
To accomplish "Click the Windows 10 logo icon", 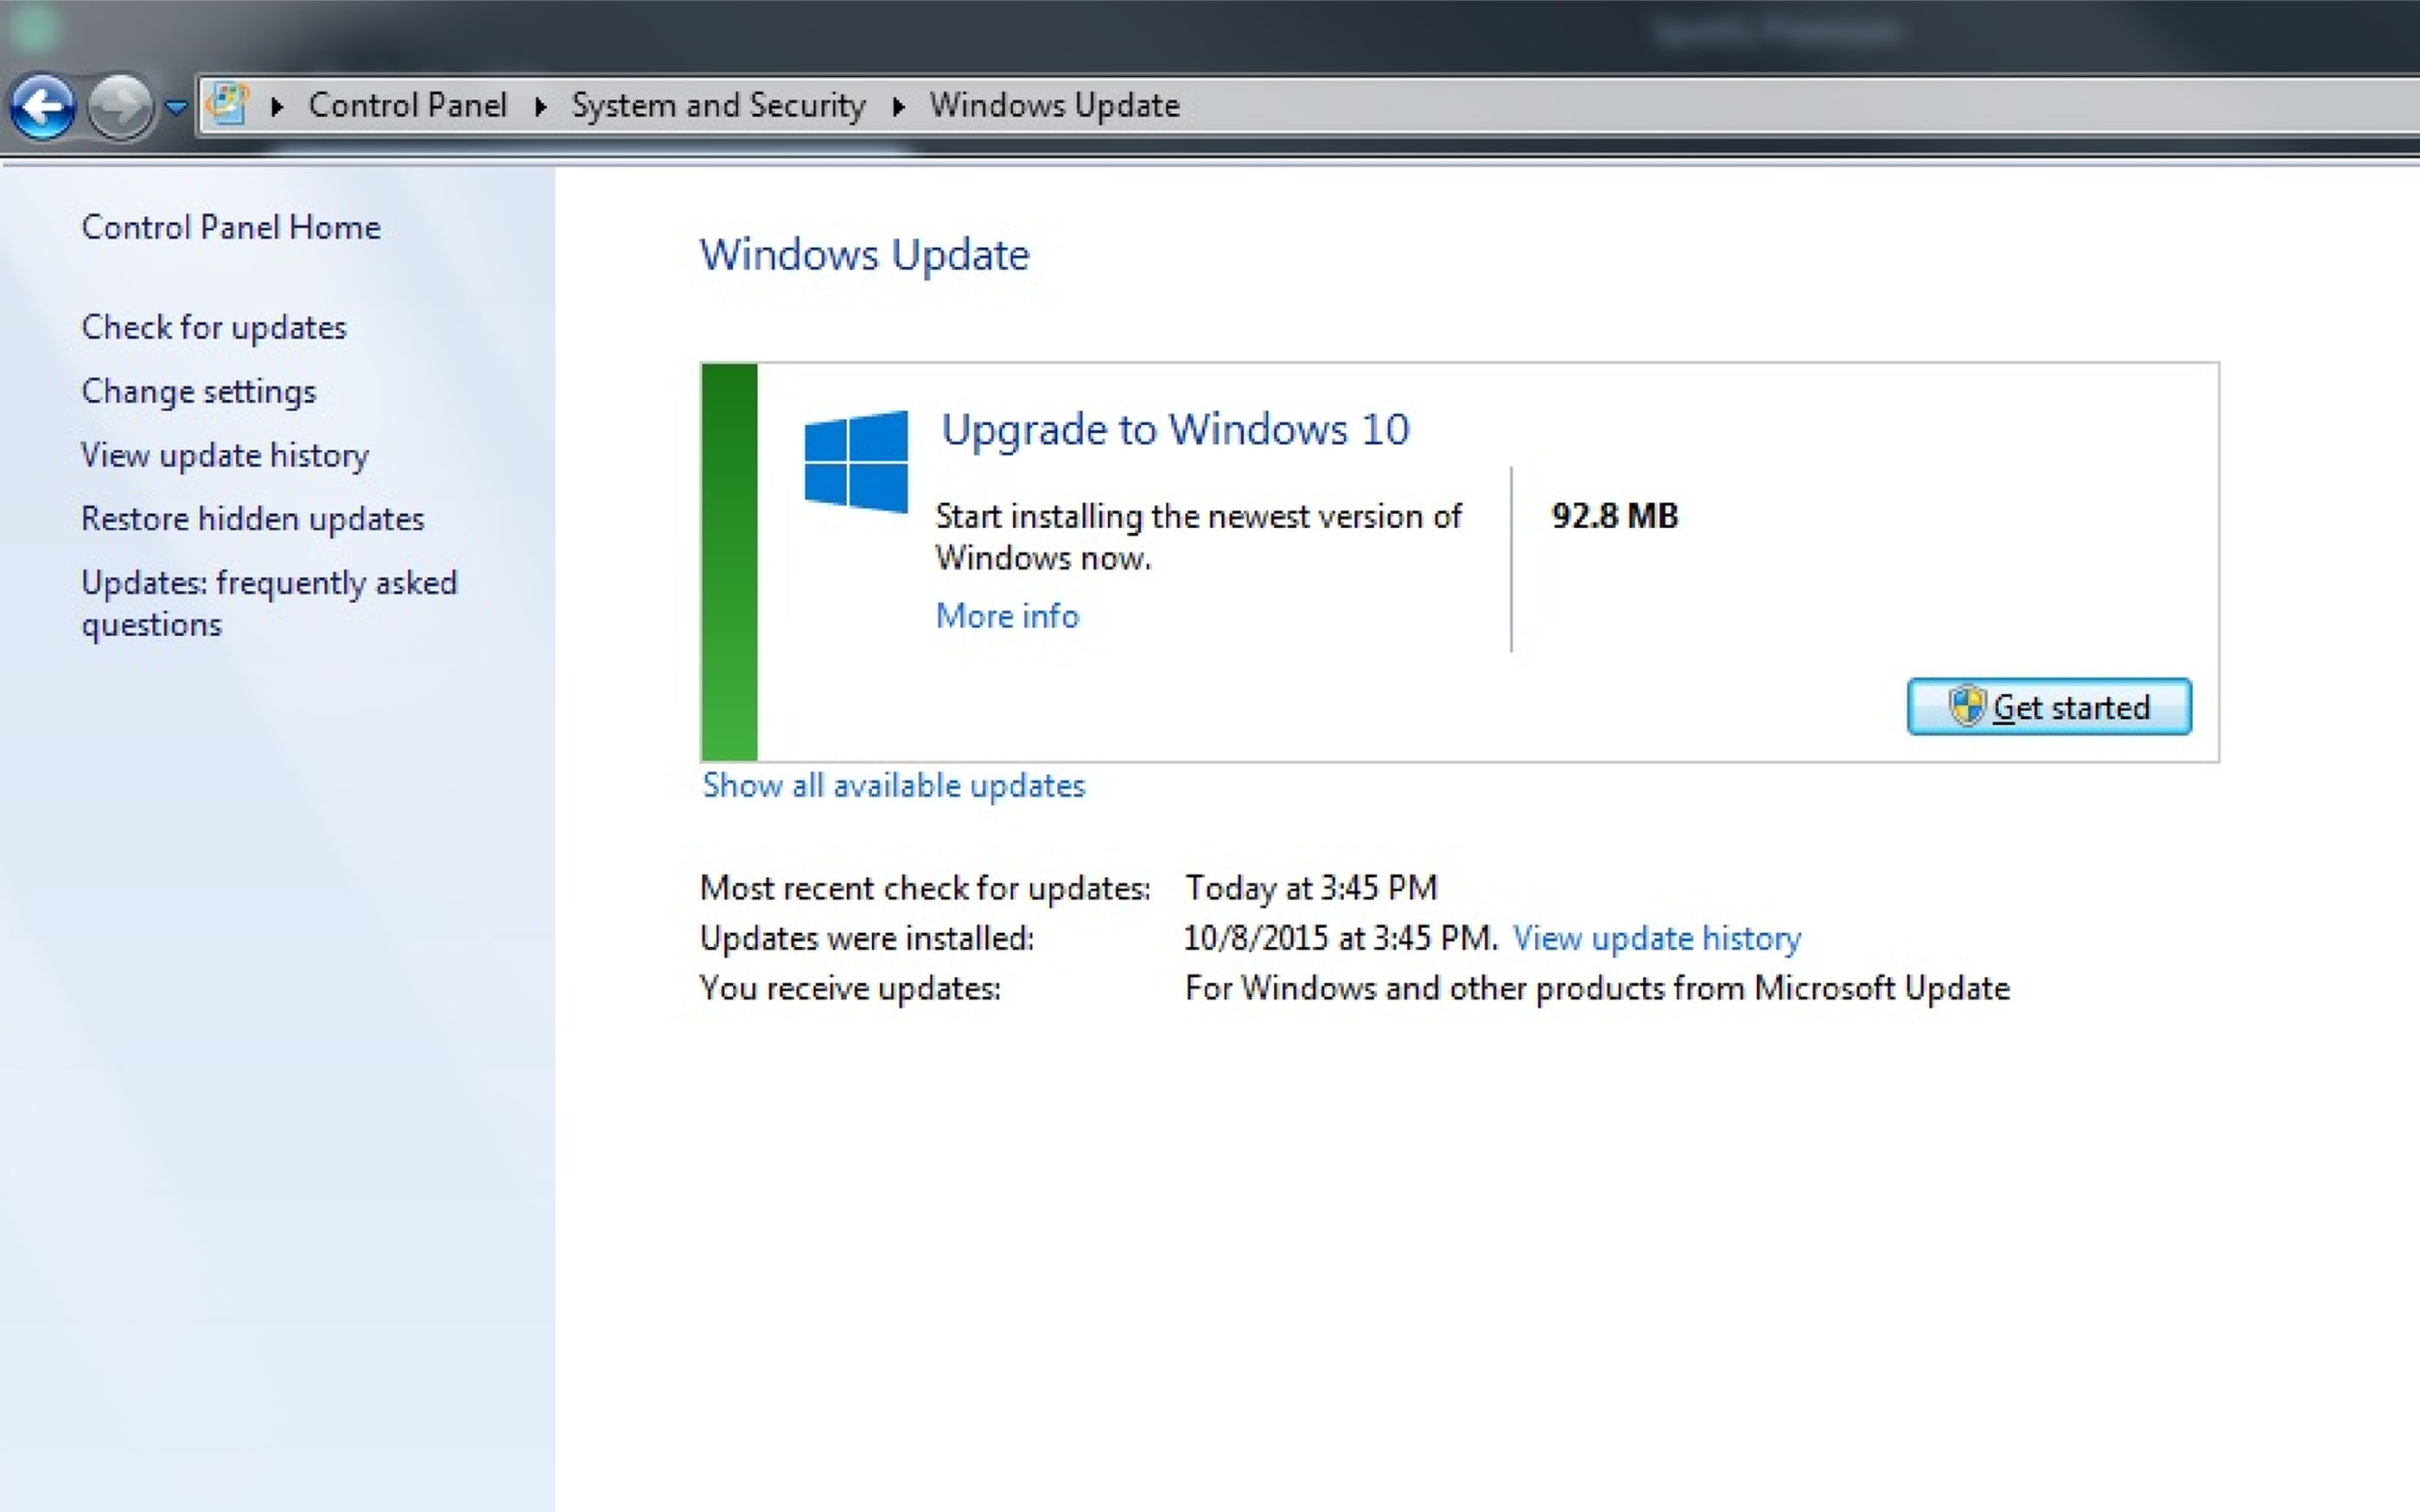I will click(856, 461).
